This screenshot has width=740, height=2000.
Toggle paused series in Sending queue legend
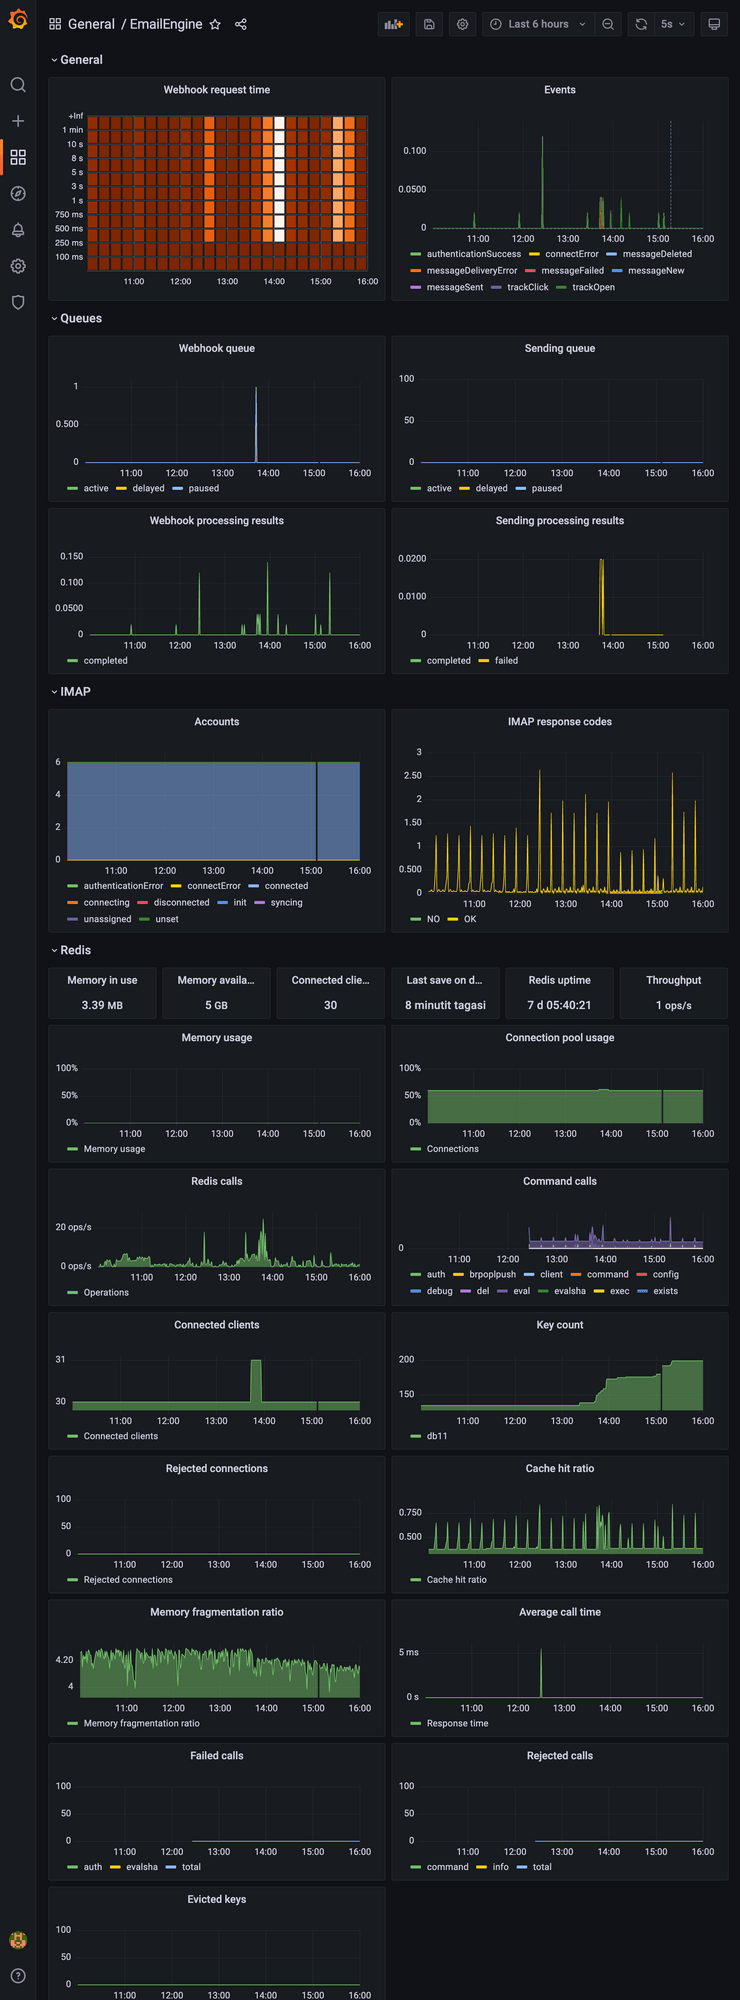[x=547, y=488]
